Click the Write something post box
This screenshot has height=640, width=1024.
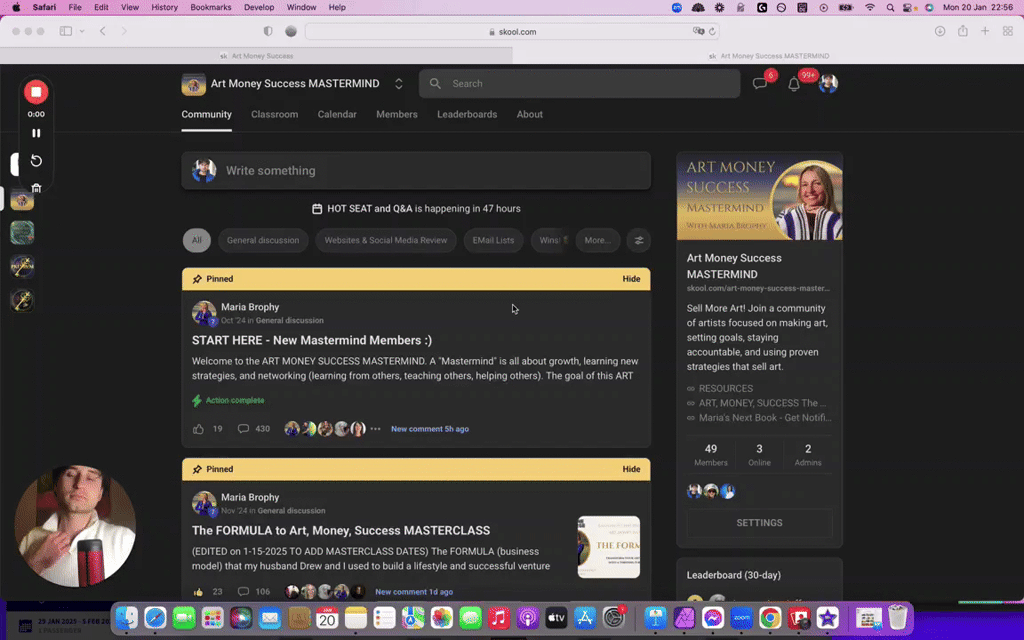(x=416, y=170)
